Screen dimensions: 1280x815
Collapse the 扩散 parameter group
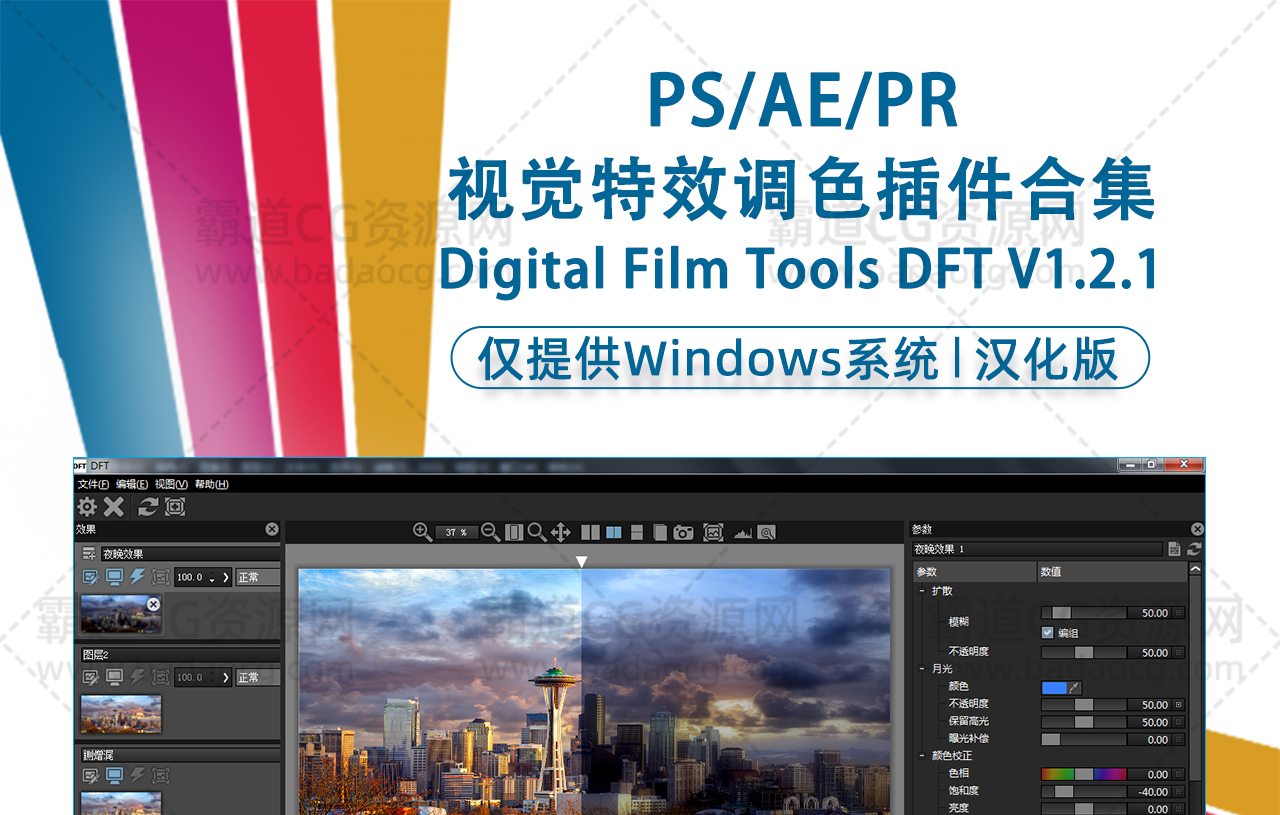coord(921,591)
